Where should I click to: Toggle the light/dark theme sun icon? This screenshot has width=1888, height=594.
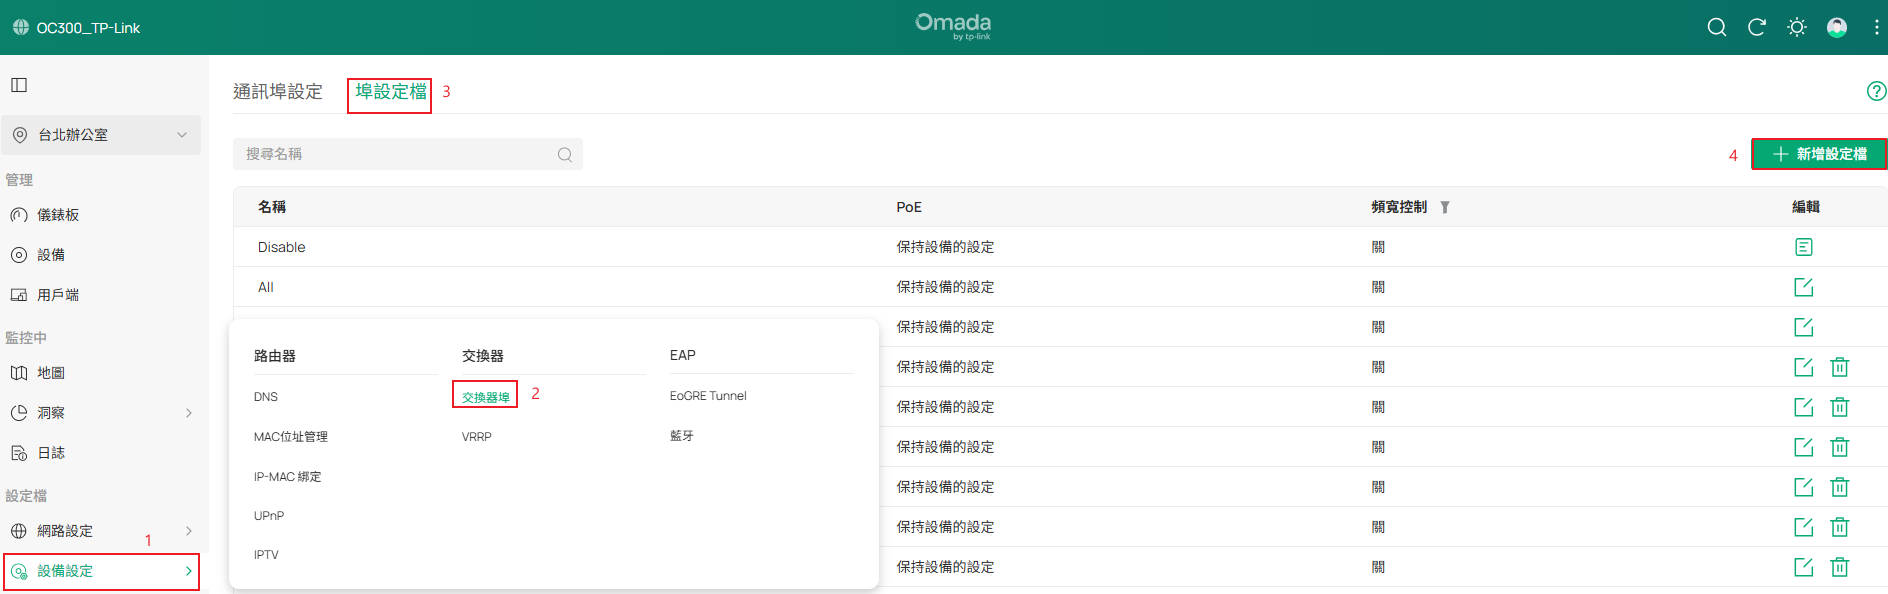(x=1796, y=28)
